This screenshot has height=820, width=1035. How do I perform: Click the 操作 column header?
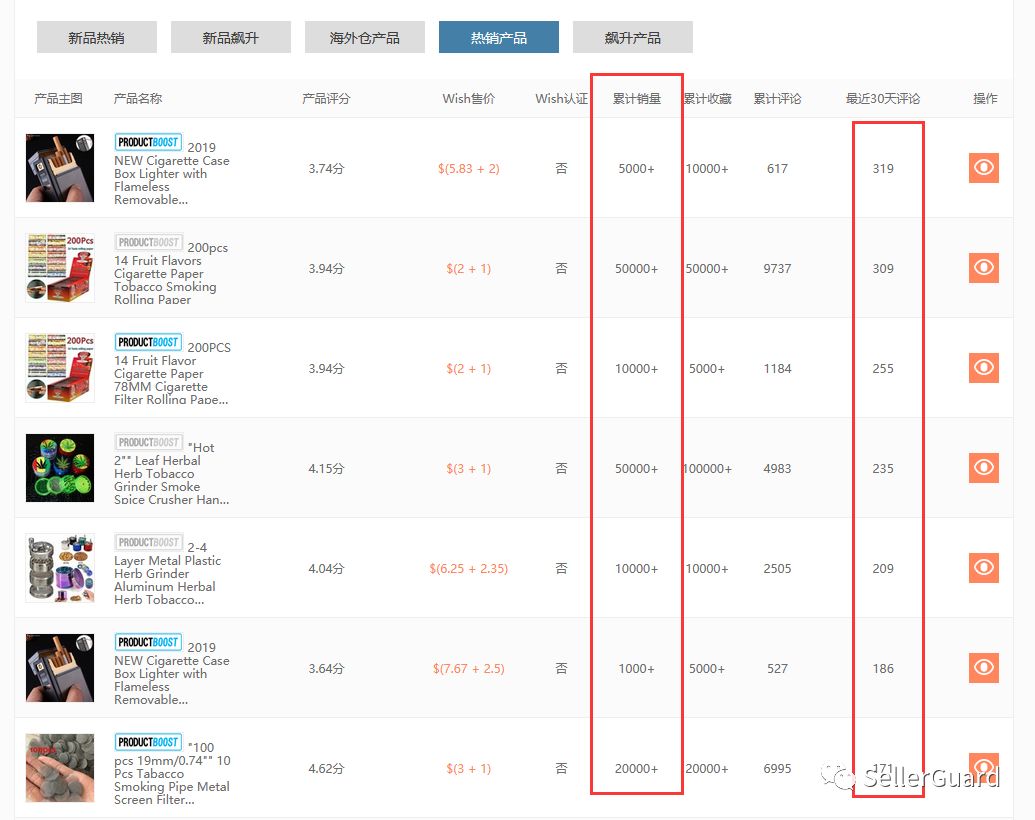point(985,98)
